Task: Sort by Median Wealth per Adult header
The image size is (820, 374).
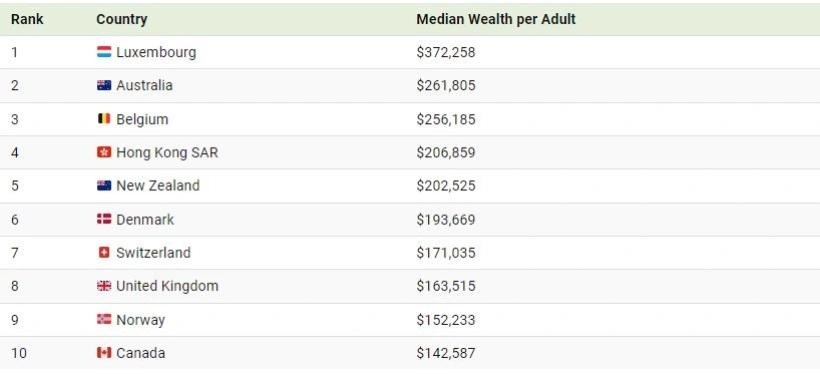Action: coord(496,19)
